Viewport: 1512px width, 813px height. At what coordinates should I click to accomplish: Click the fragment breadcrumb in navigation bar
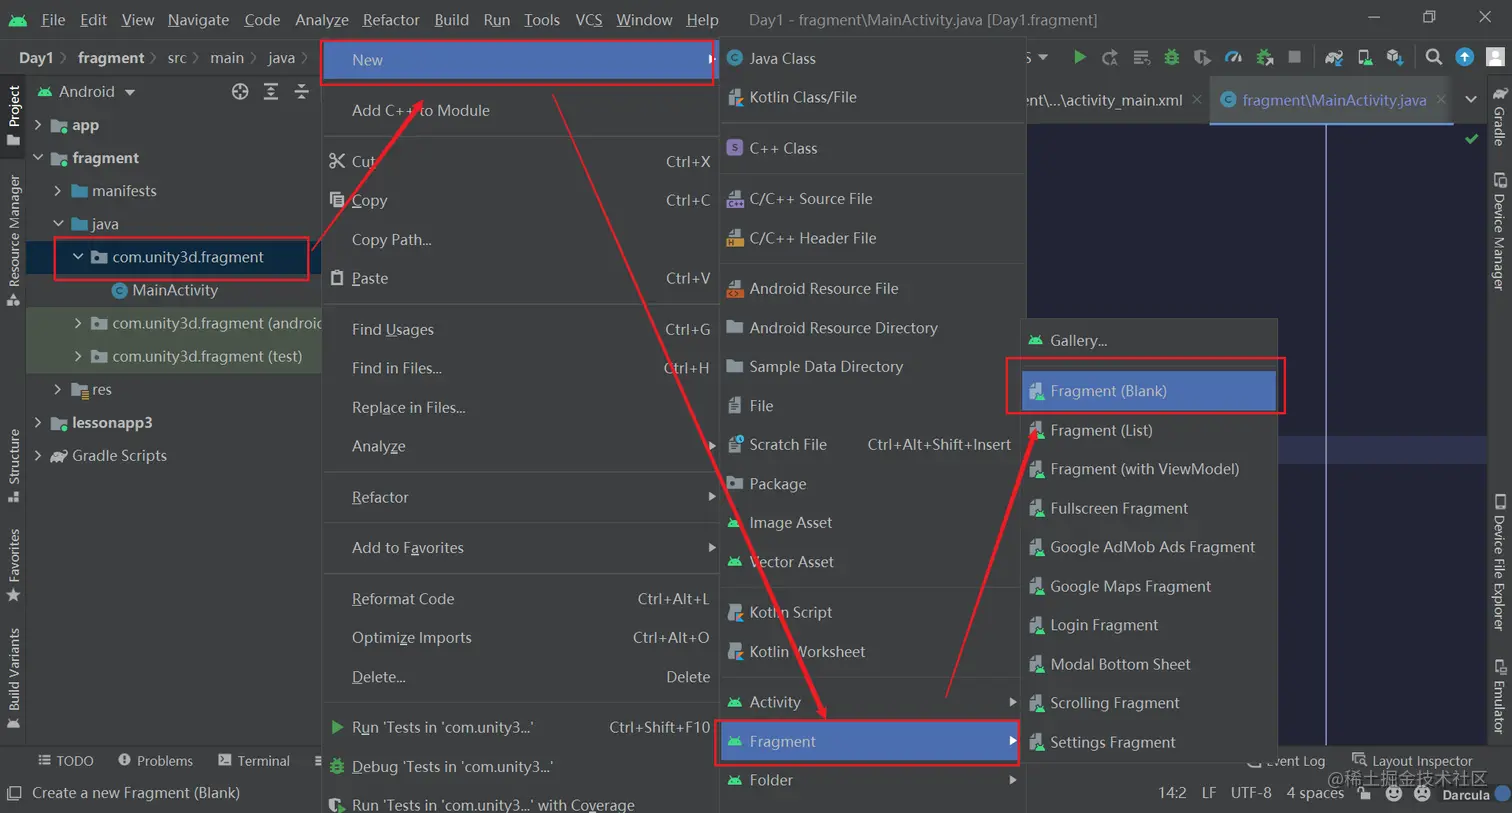click(111, 58)
